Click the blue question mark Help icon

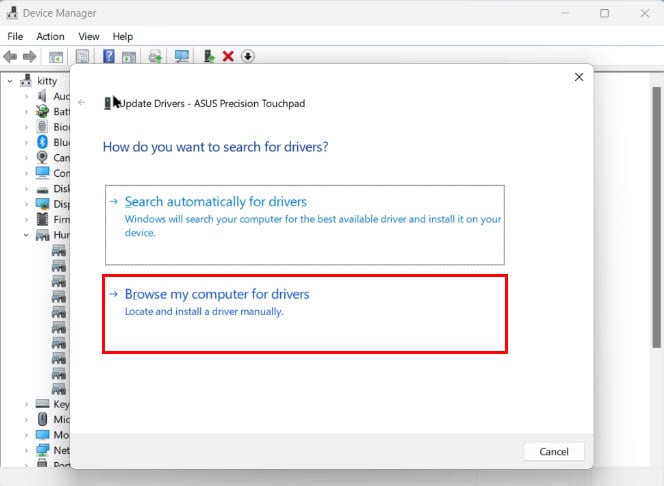point(109,56)
